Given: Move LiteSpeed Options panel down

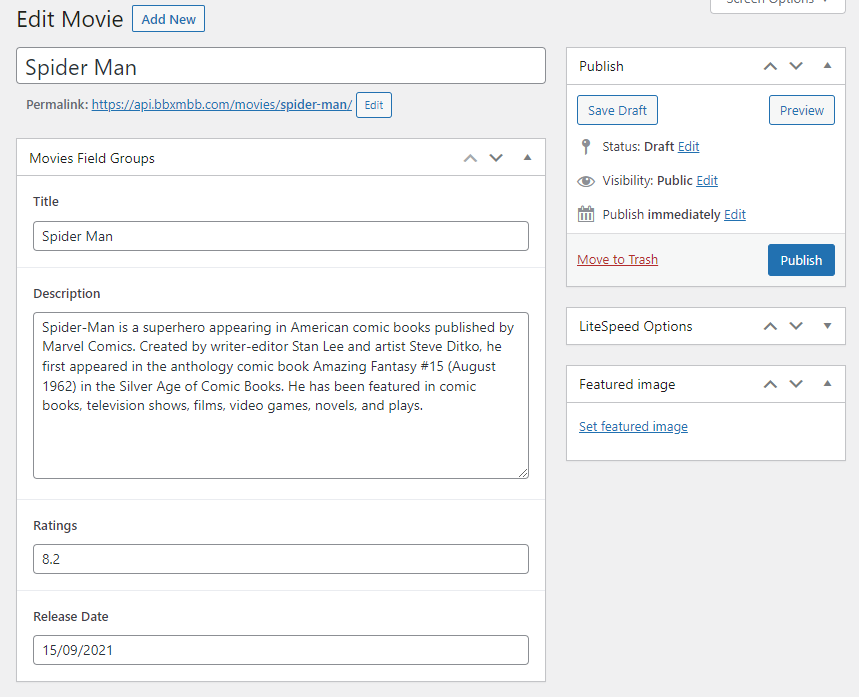Looking at the screenshot, I should click(796, 327).
